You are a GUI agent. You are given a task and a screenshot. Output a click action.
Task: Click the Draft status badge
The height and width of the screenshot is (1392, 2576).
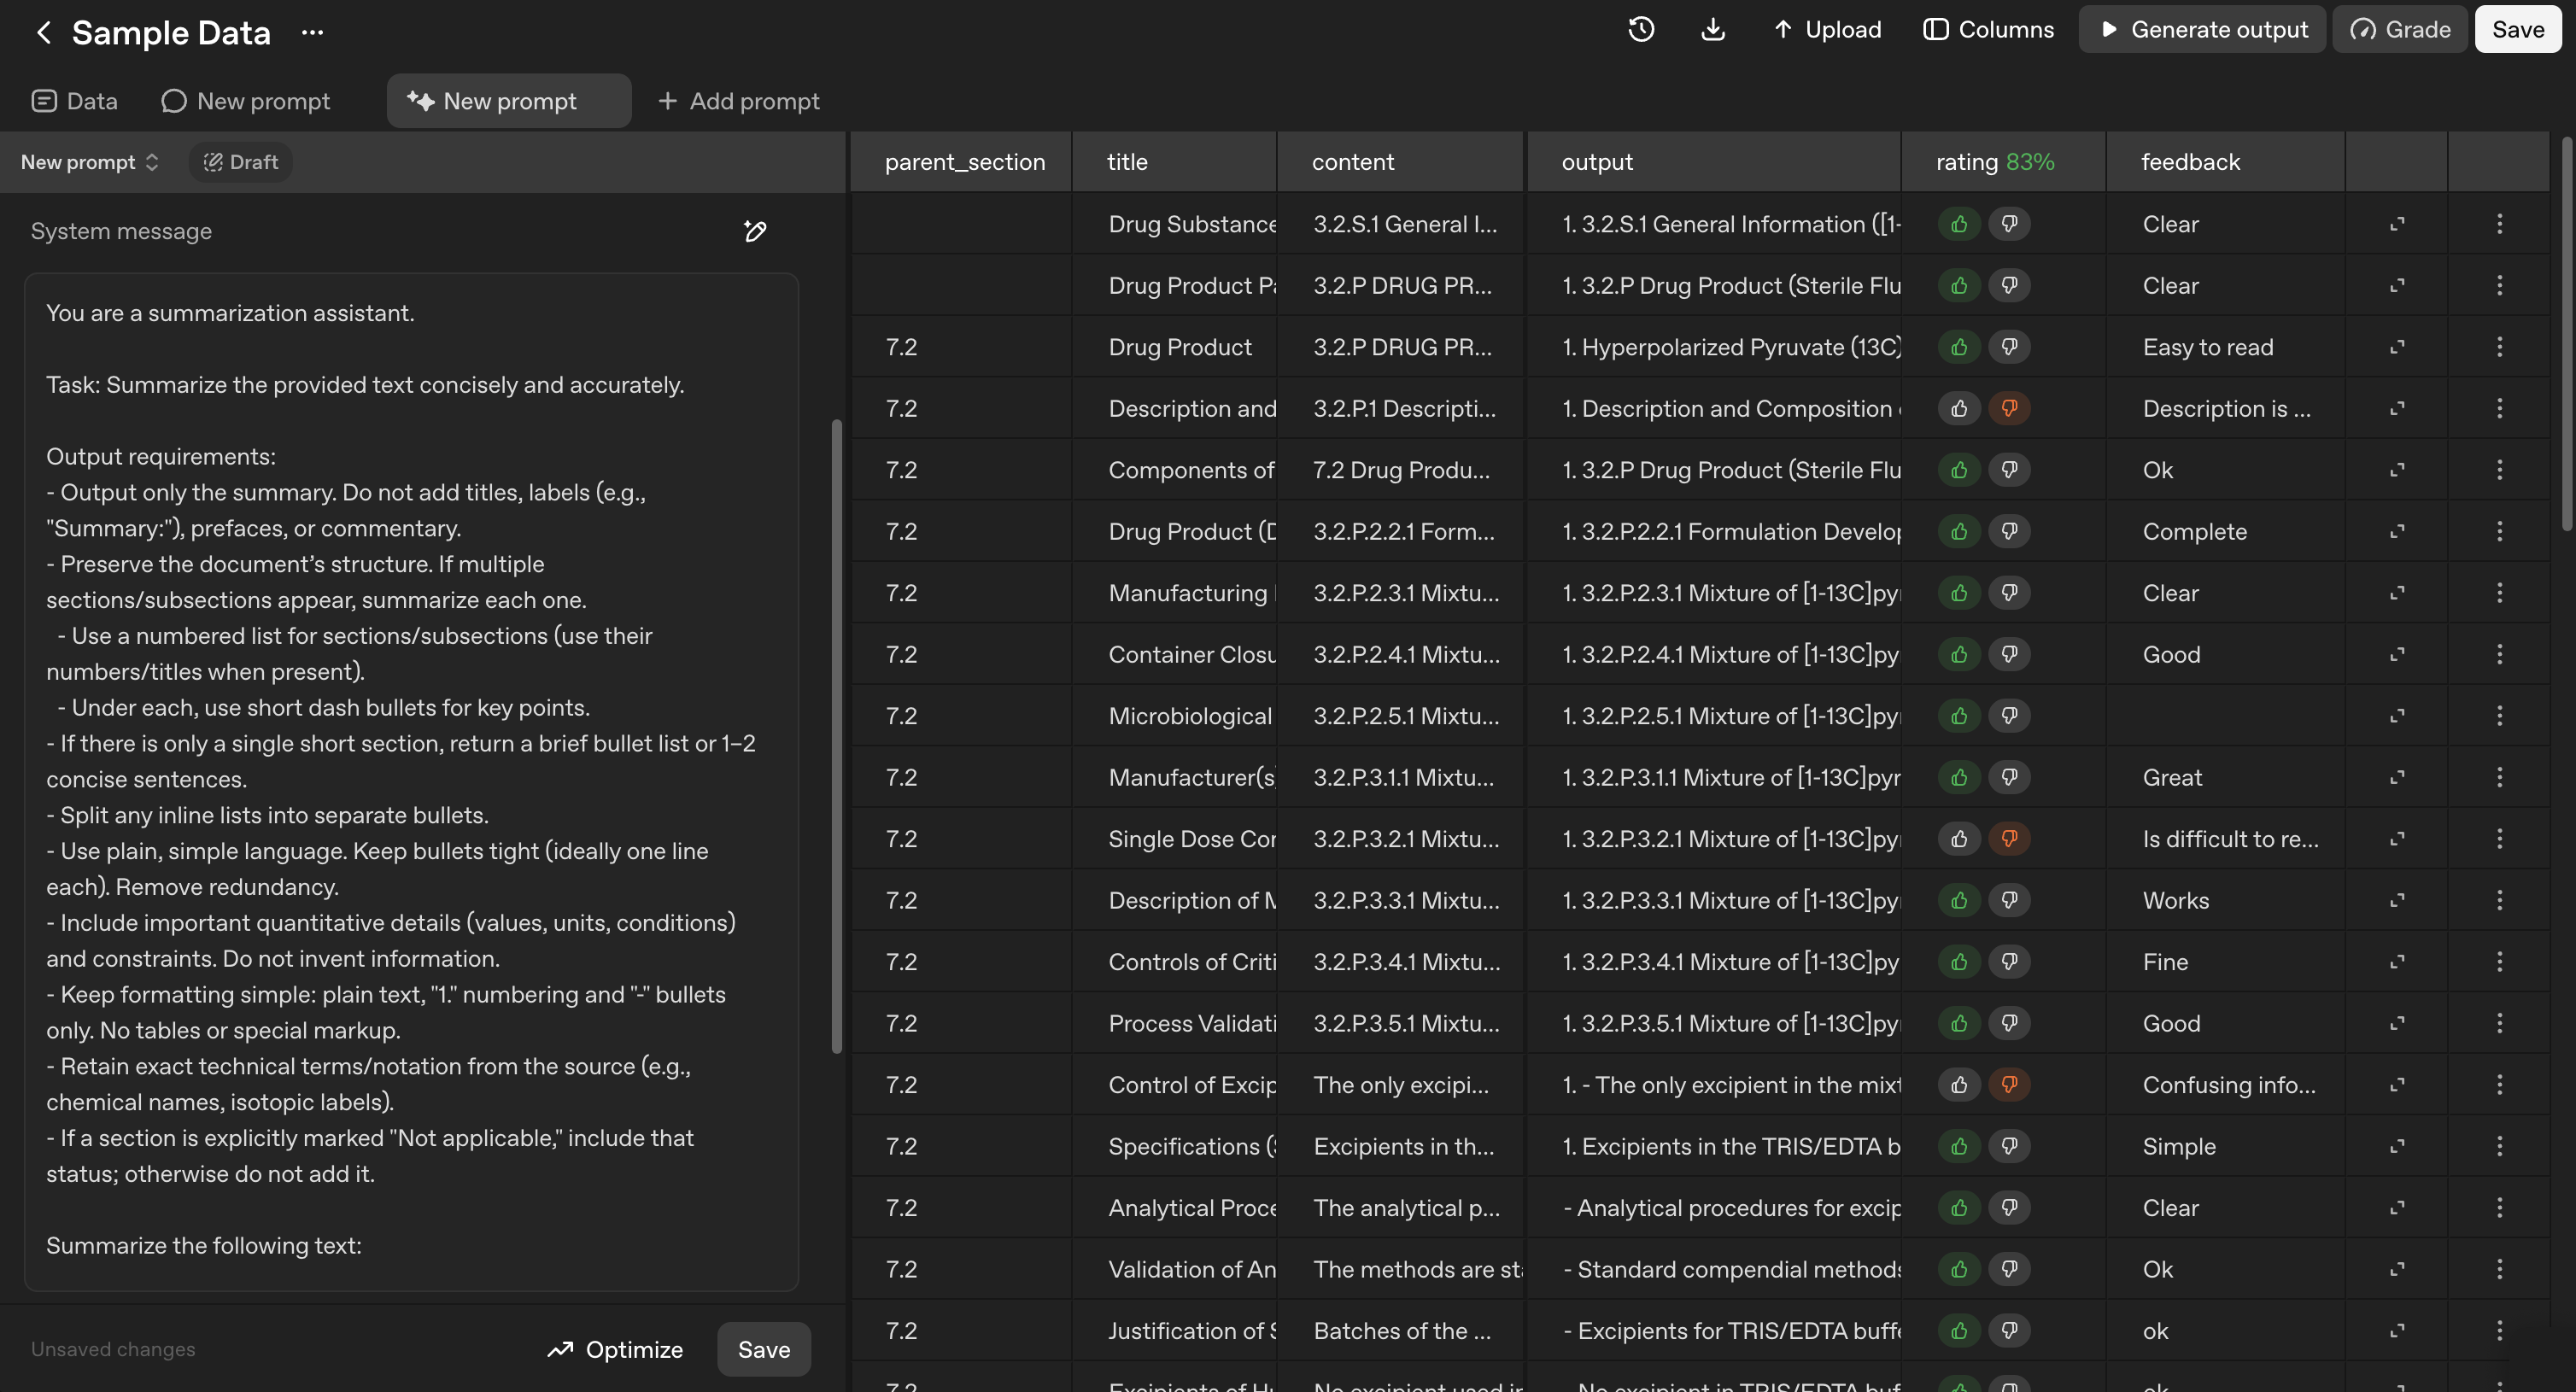(x=241, y=162)
